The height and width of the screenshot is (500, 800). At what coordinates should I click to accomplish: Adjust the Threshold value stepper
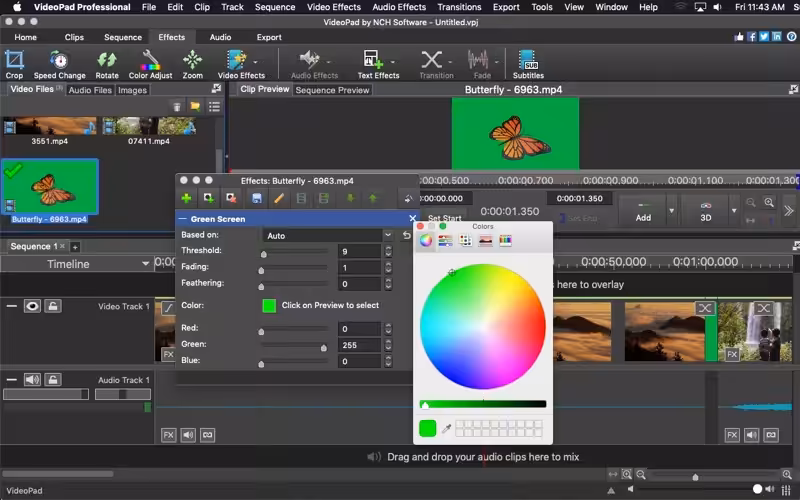(388, 251)
